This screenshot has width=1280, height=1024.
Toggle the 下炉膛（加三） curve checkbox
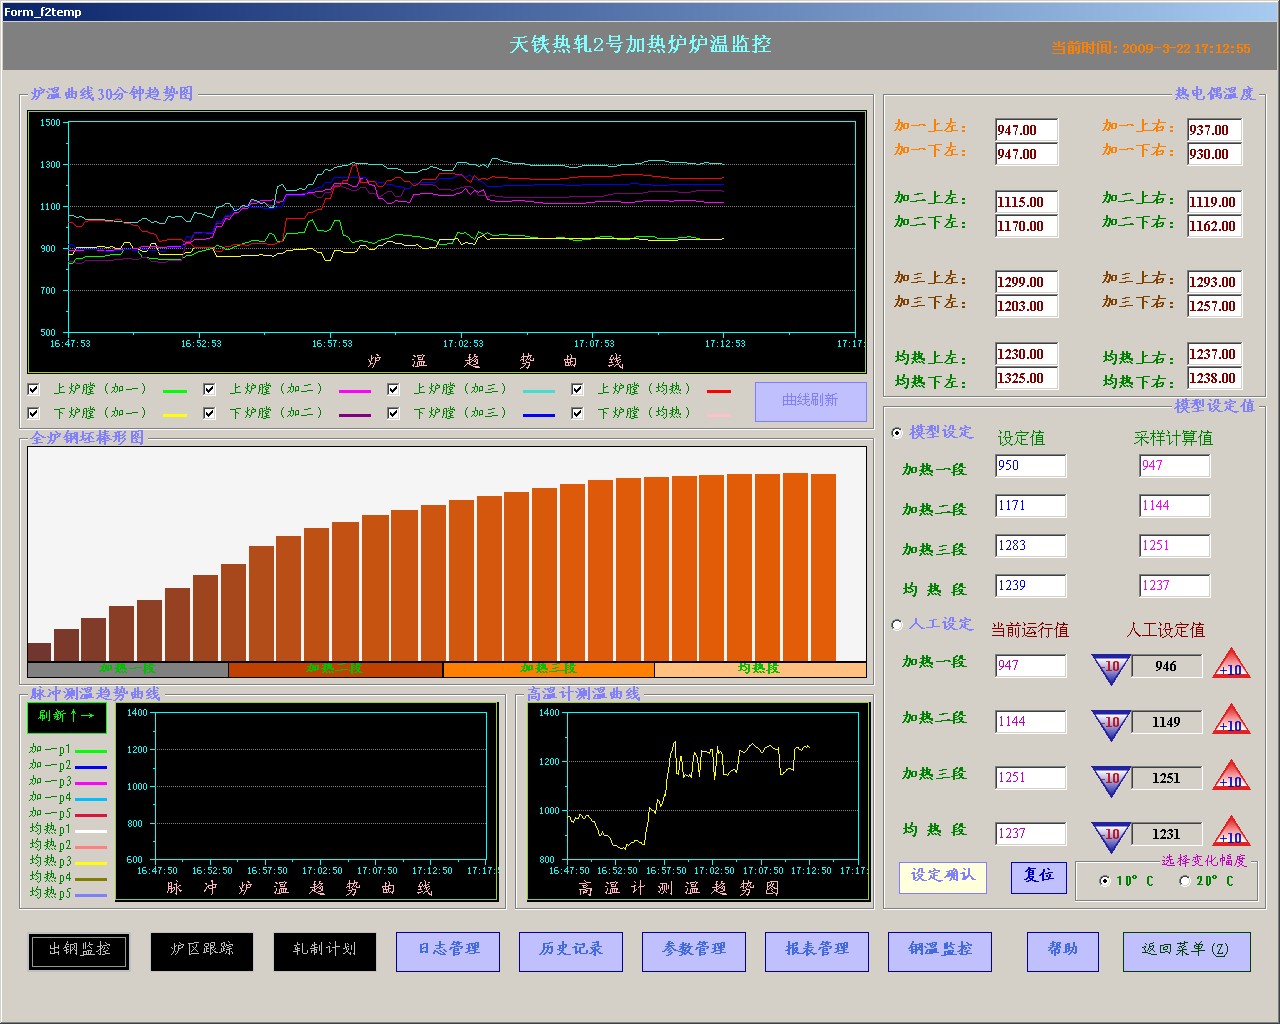click(x=393, y=413)
